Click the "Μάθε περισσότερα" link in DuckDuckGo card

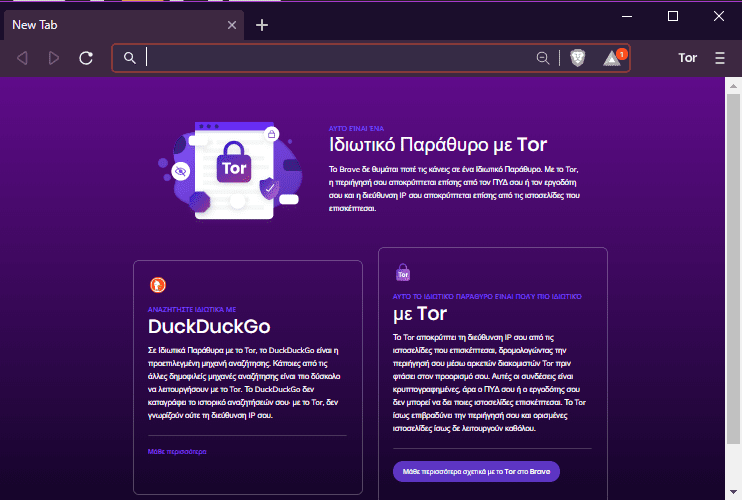(177, 452)
